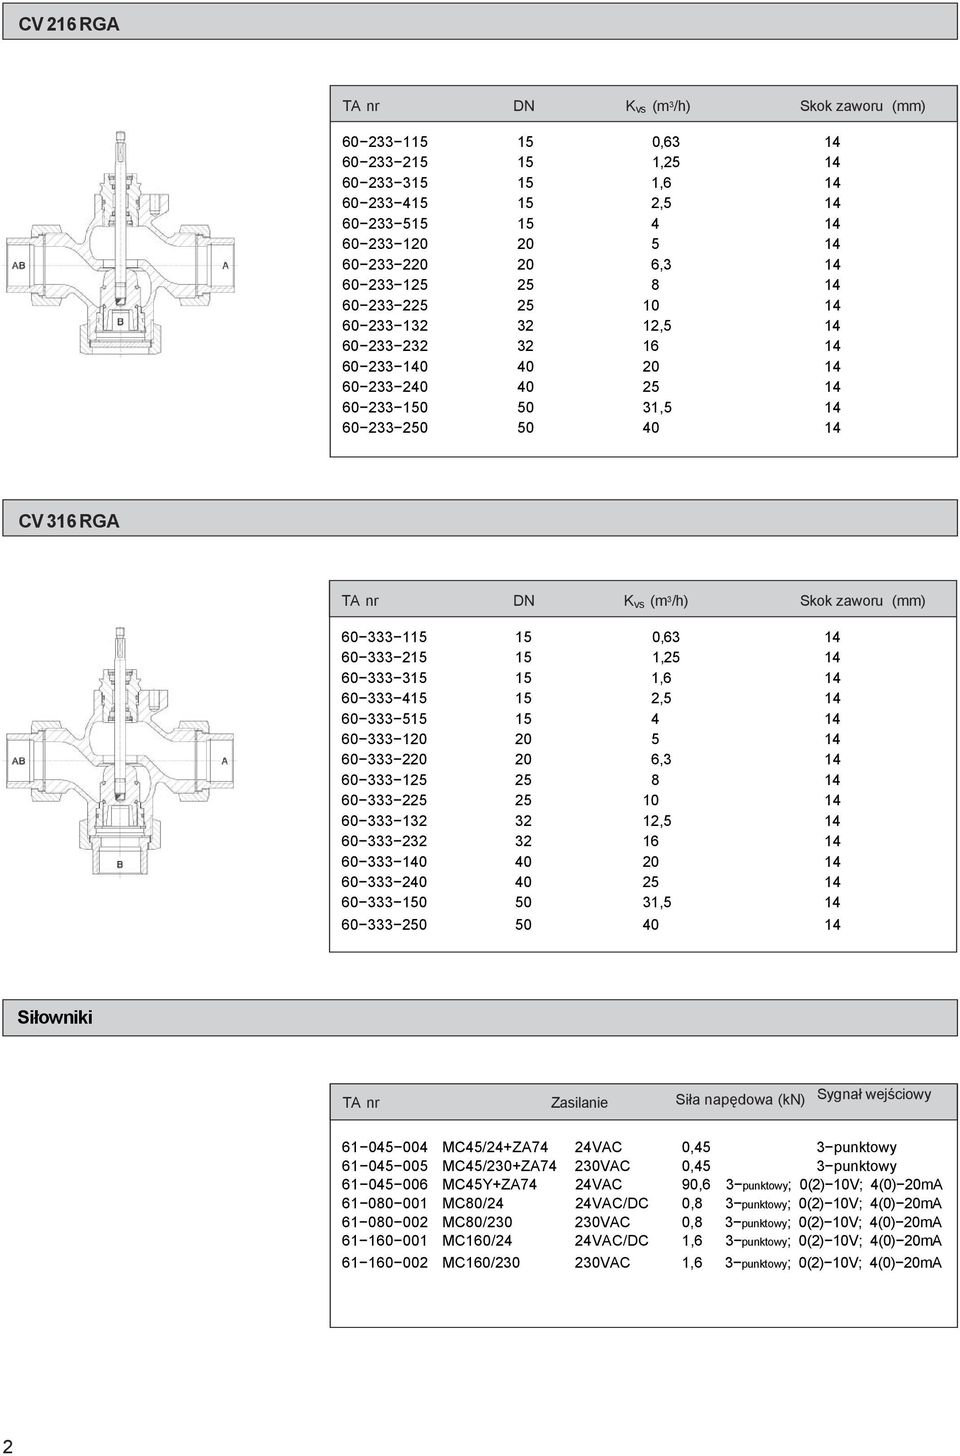Click the MC160/24 model name
This screenshot has width=960, height=1456.
click(x=477, y=1240)
